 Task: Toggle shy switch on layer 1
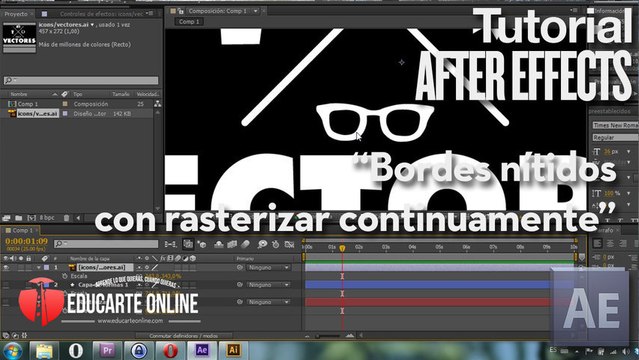pyautogui.click(x=139, y=267)
